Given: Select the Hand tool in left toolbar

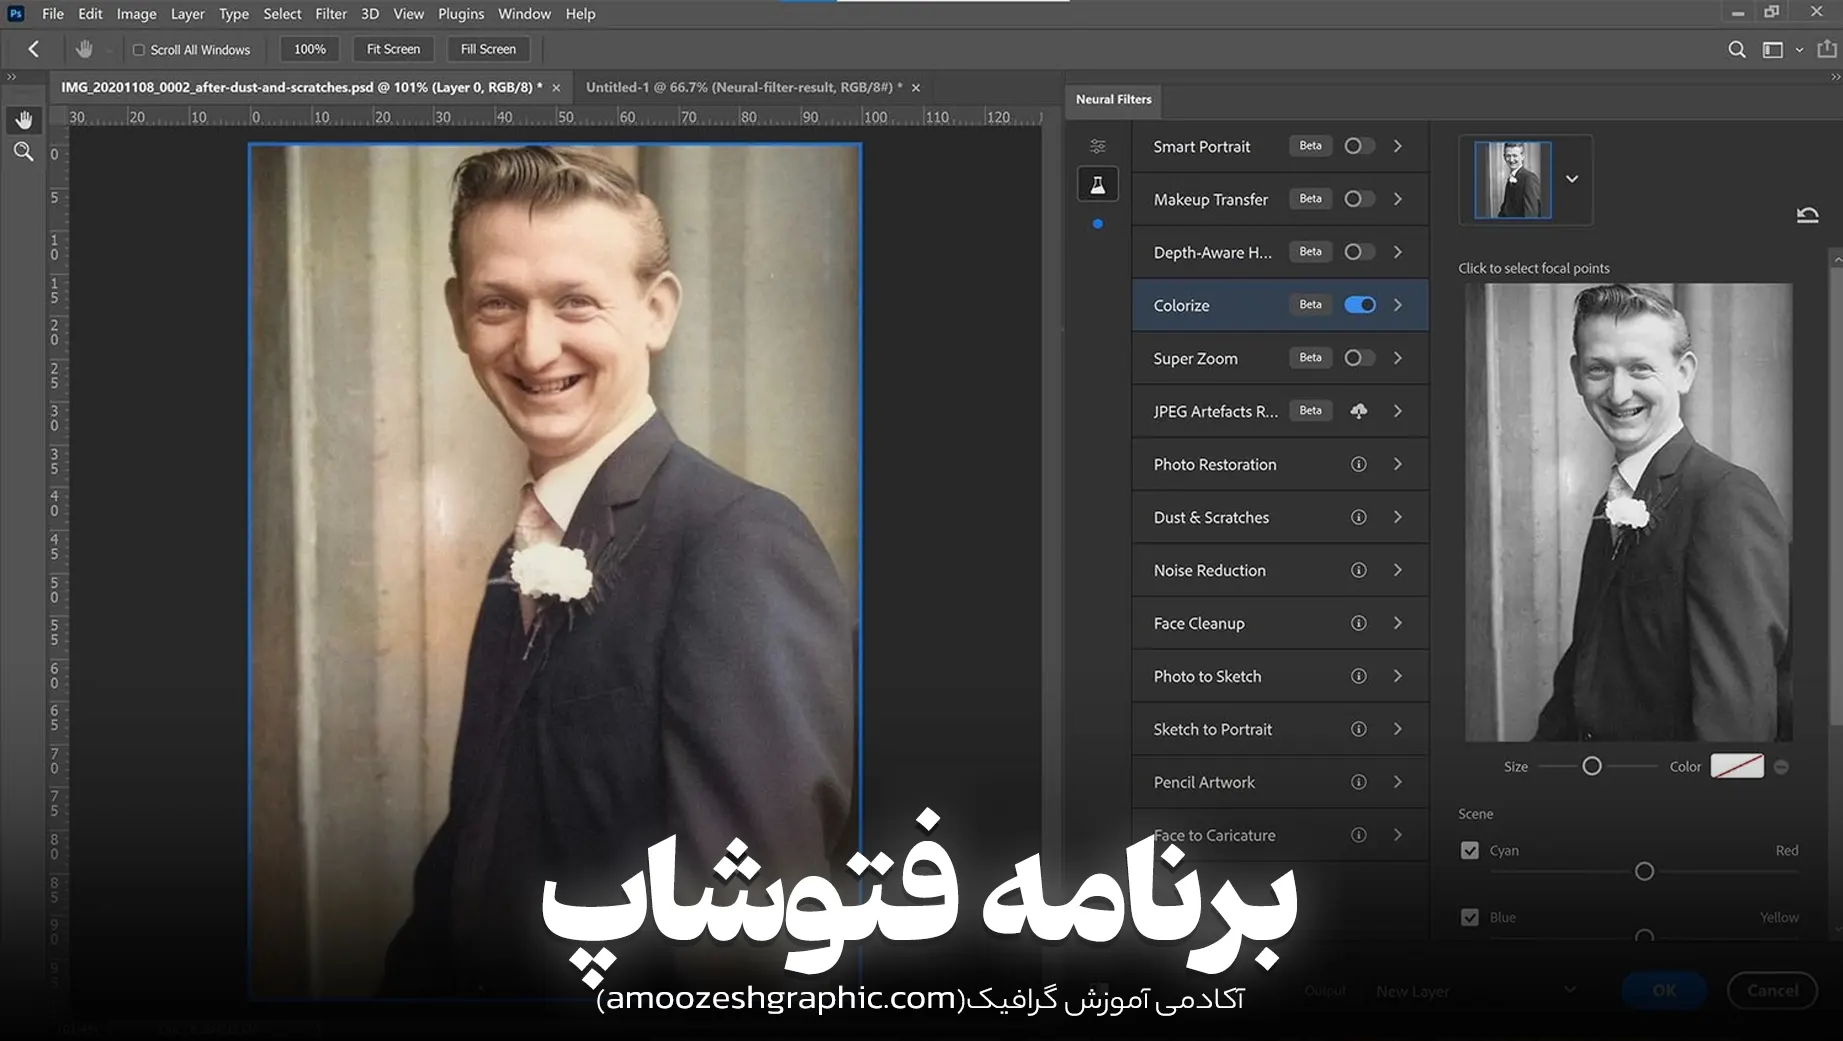Looking at the screenshot, I should tap(24, 120).
